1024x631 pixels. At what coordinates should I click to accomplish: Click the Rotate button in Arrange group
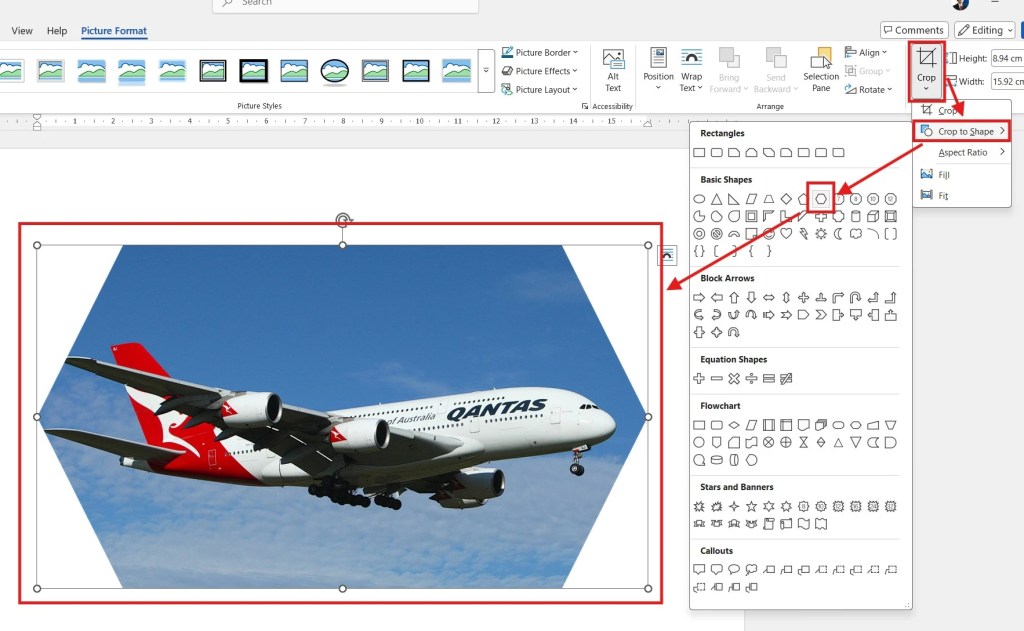(x=869, y=89)
